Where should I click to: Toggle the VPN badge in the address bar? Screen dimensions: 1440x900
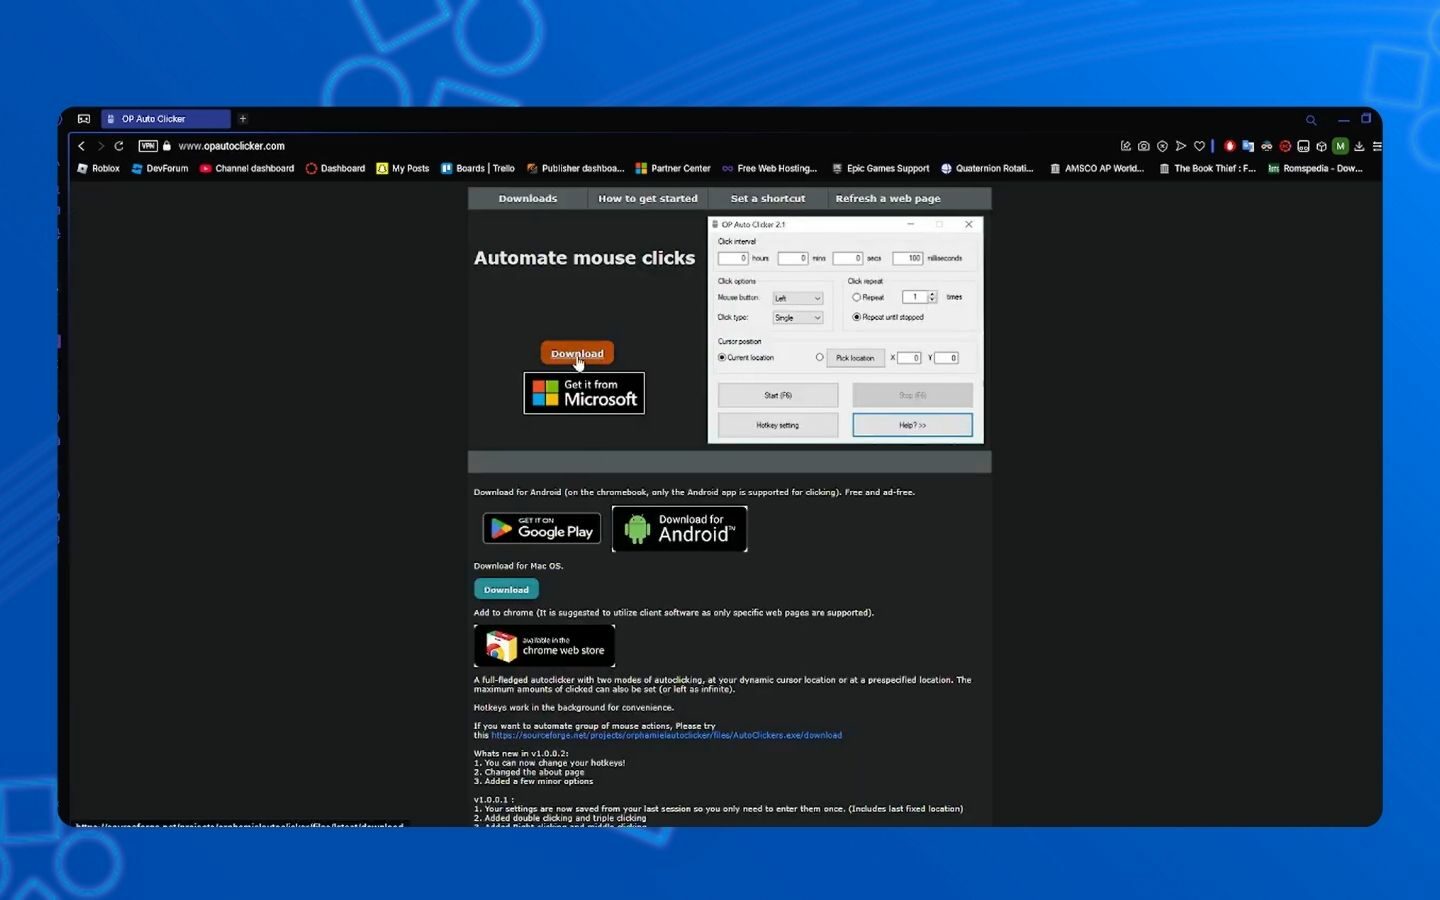click(148, 146)
